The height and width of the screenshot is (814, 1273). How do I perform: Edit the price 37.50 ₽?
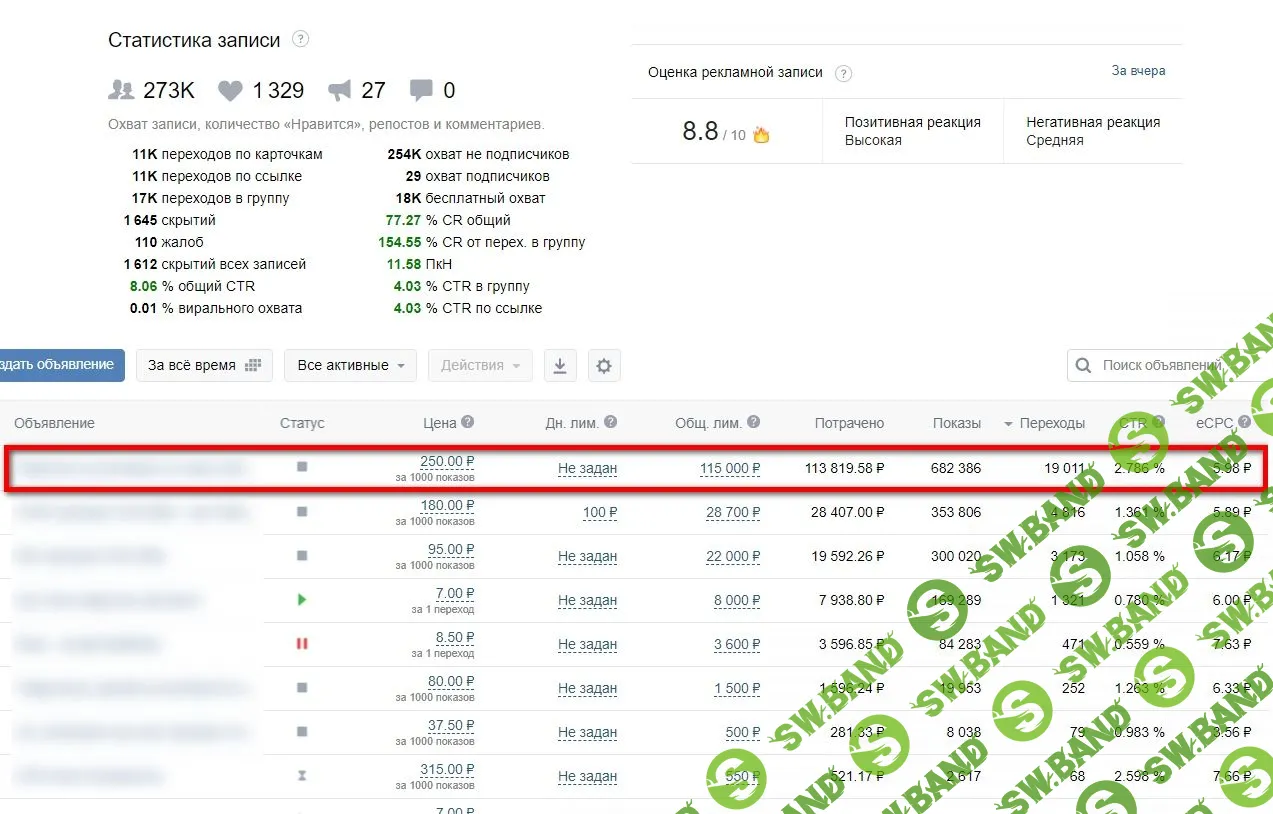tap(451, 725)
